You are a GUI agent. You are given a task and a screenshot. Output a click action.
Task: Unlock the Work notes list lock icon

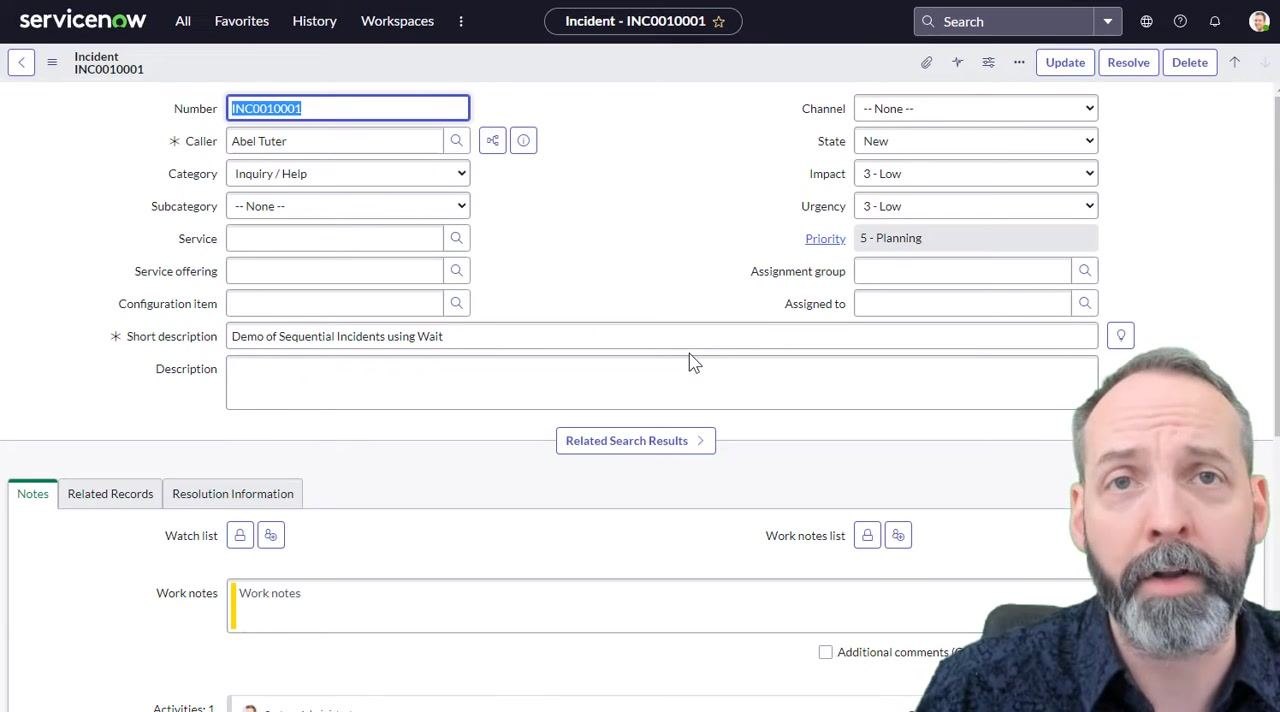point(867,536)
